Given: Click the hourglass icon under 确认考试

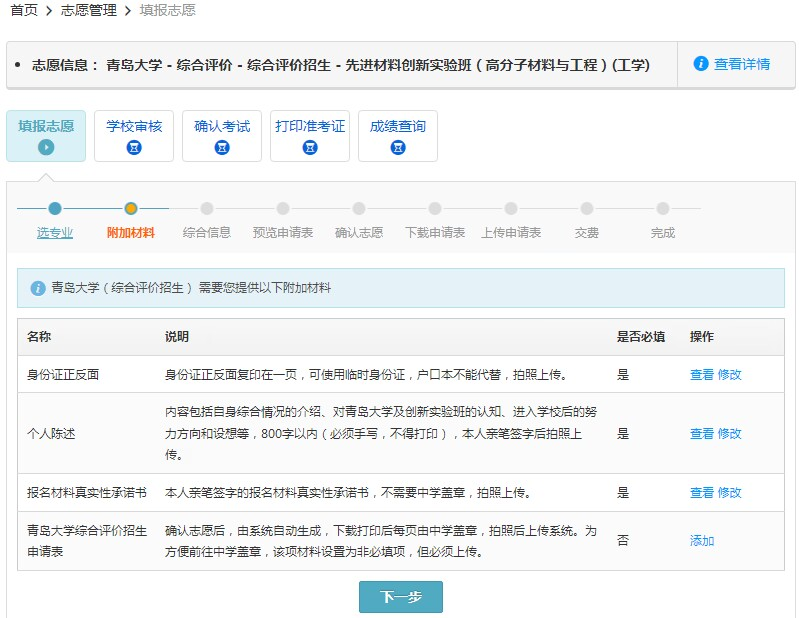Looking at the screenshot, I should (x=222, y=147).
